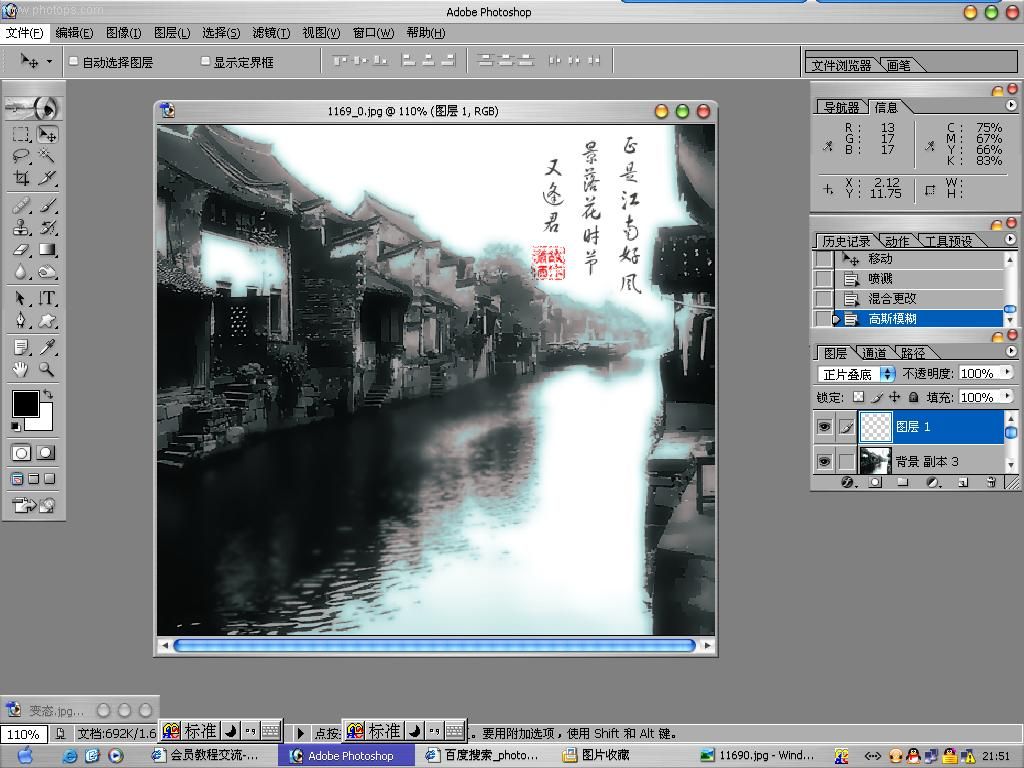Open 滤镜 menu
This screenshot has width=1024, height=768.
pos(271,33)
